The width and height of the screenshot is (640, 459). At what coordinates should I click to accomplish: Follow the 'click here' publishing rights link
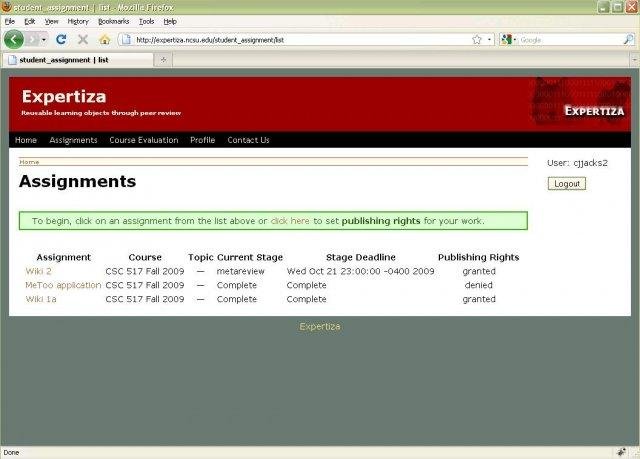coord(290,221)
